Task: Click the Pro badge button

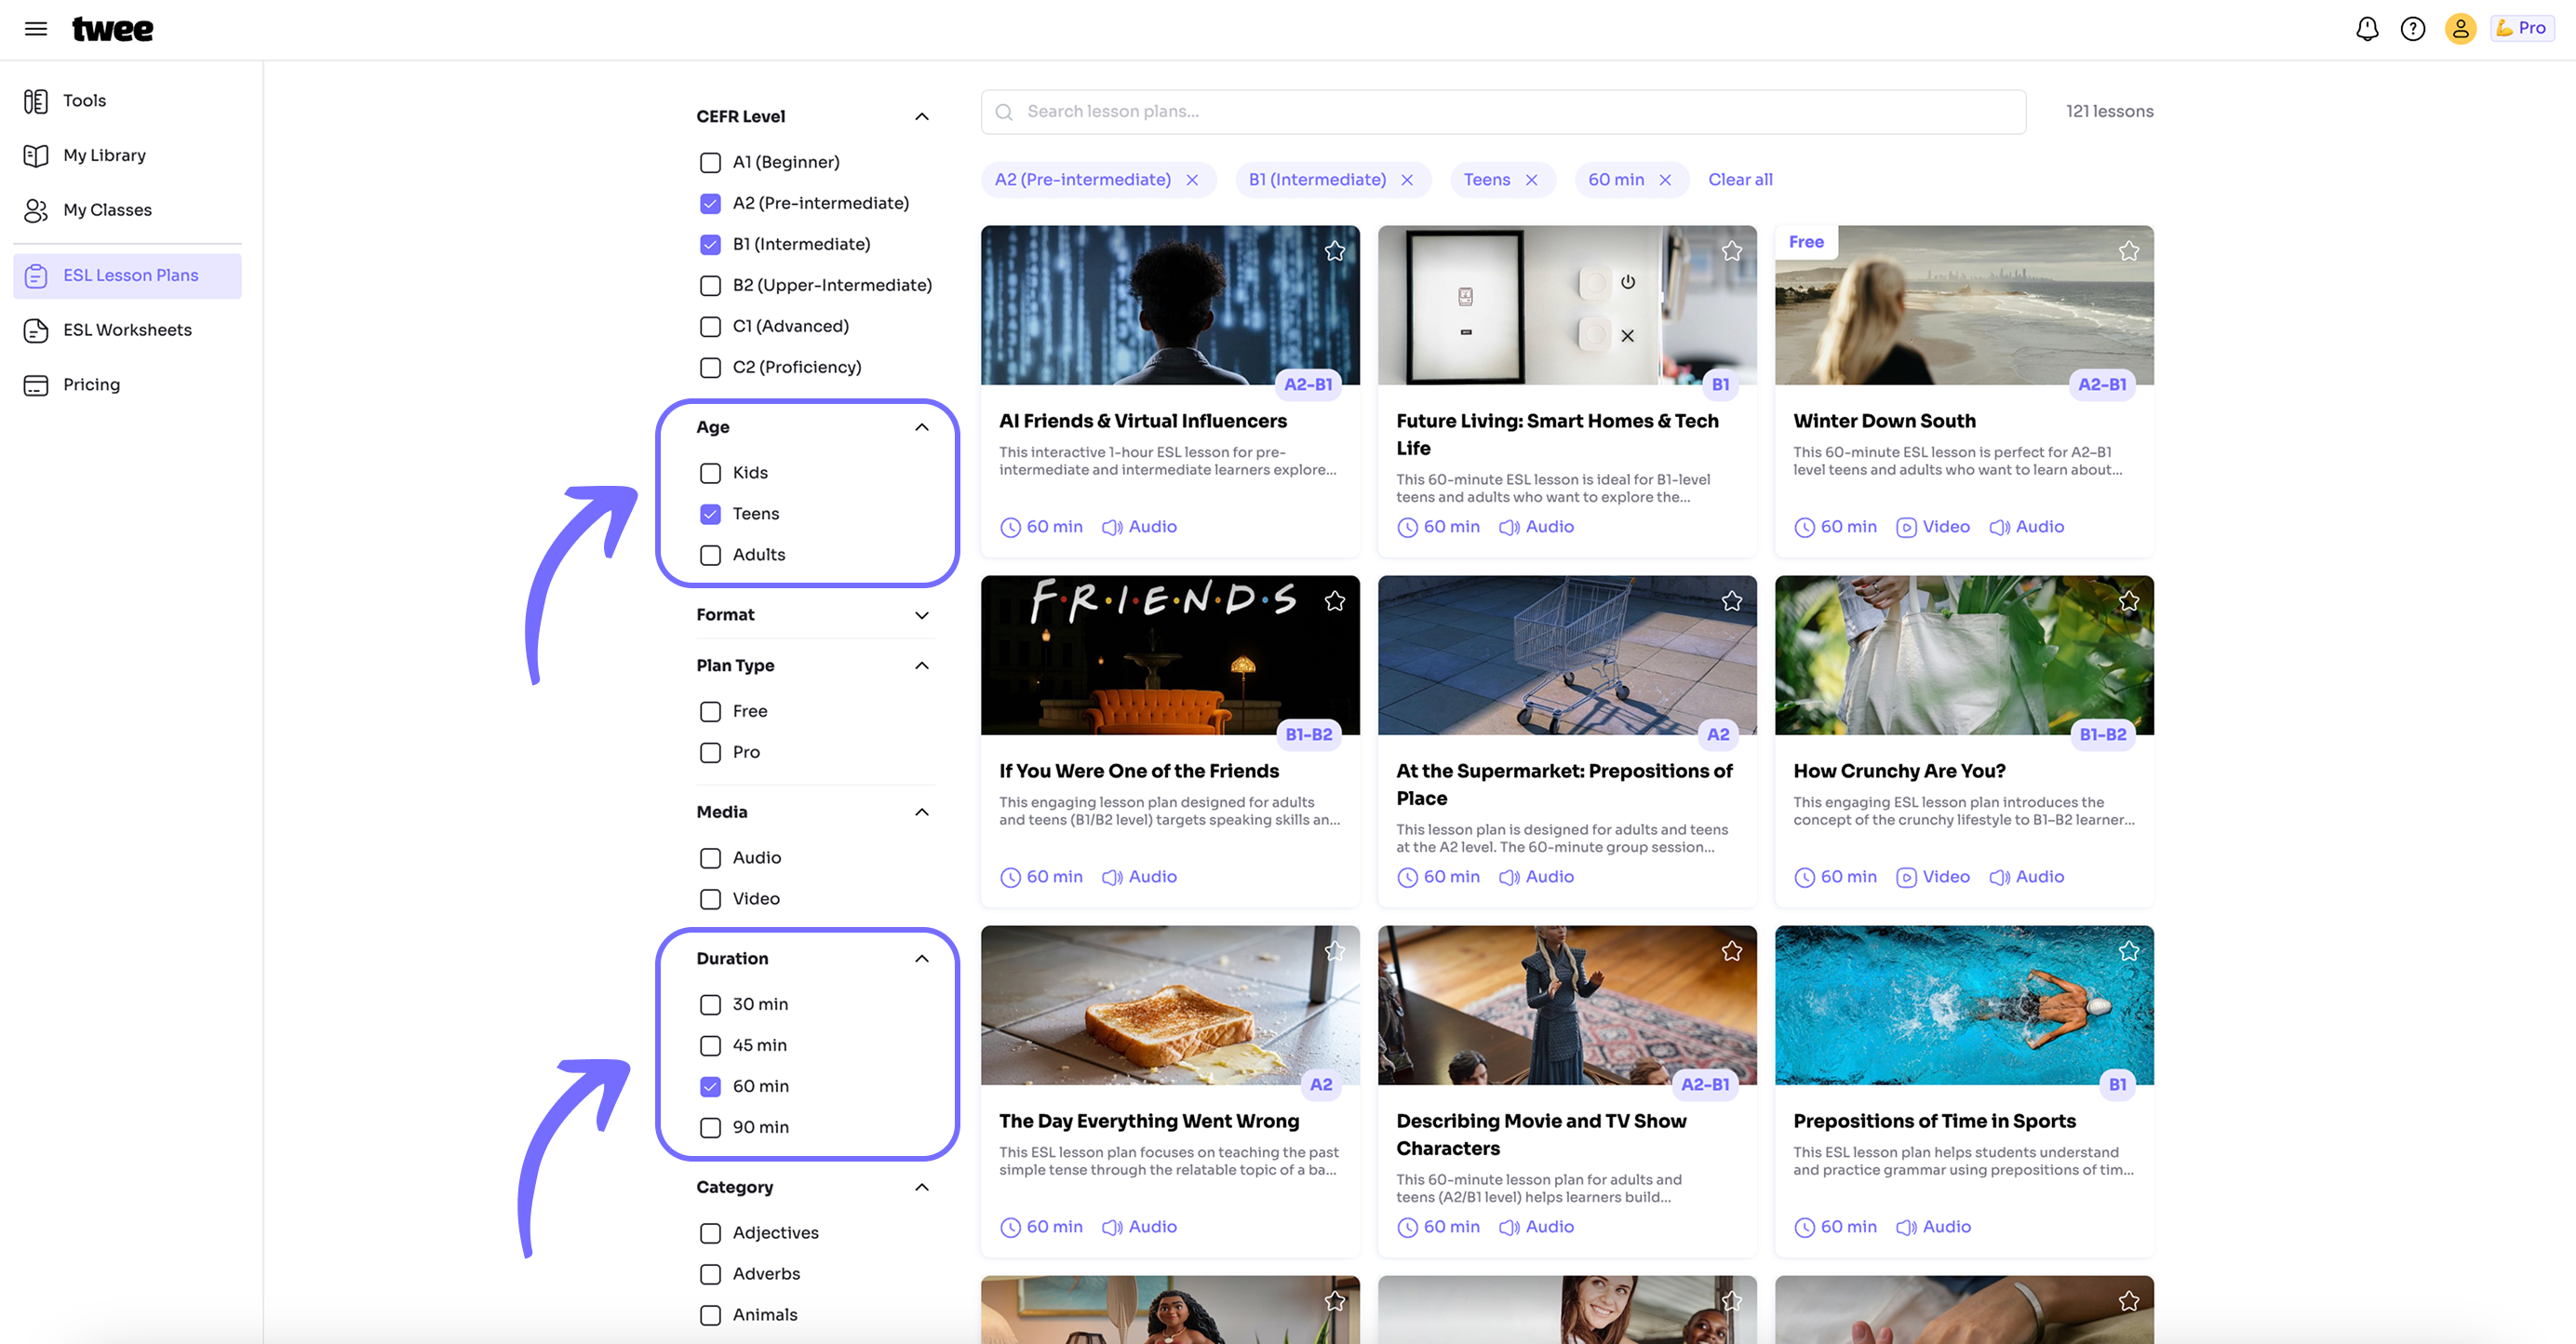Action: 2522,28
